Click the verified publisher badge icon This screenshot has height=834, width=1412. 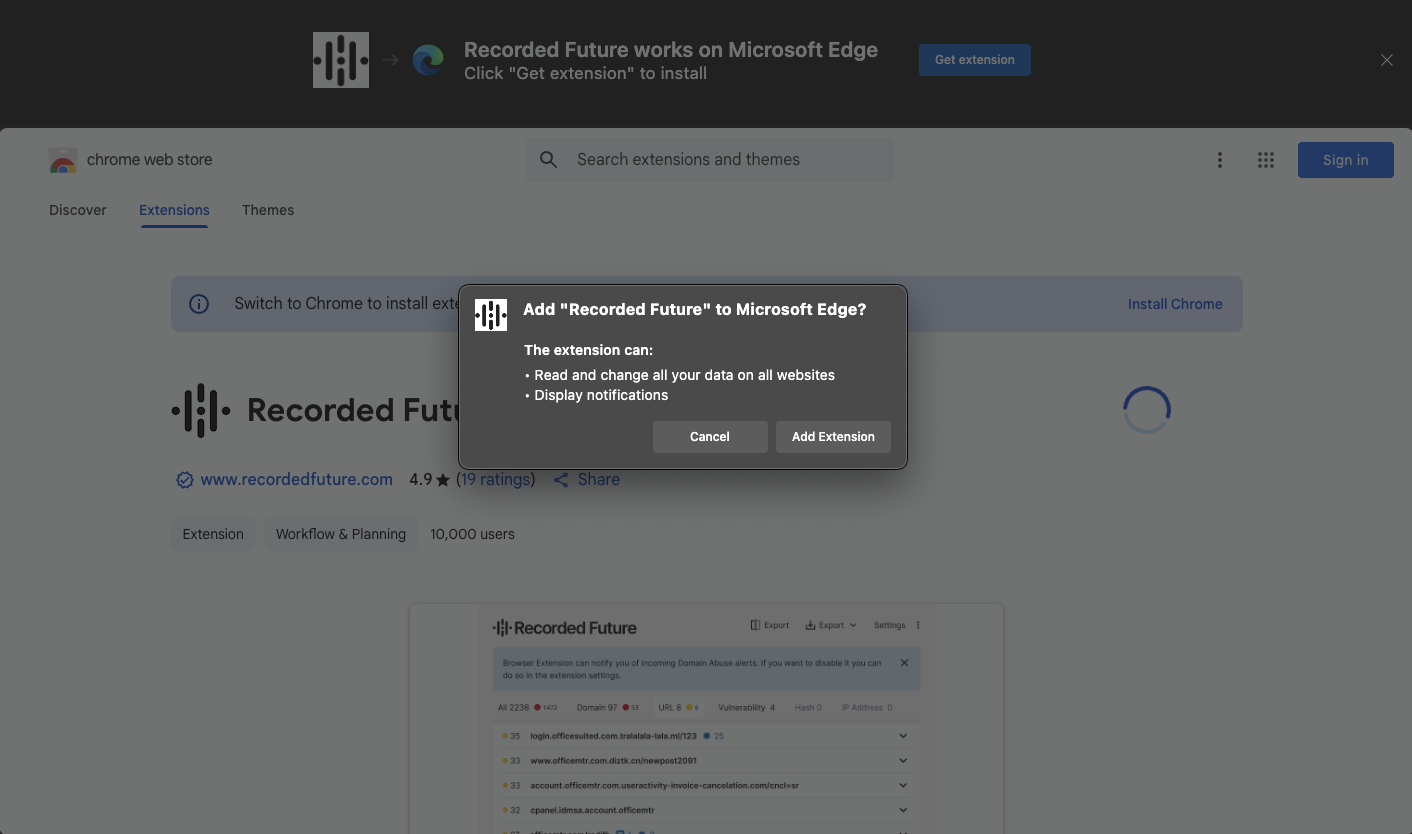(184, 480)
